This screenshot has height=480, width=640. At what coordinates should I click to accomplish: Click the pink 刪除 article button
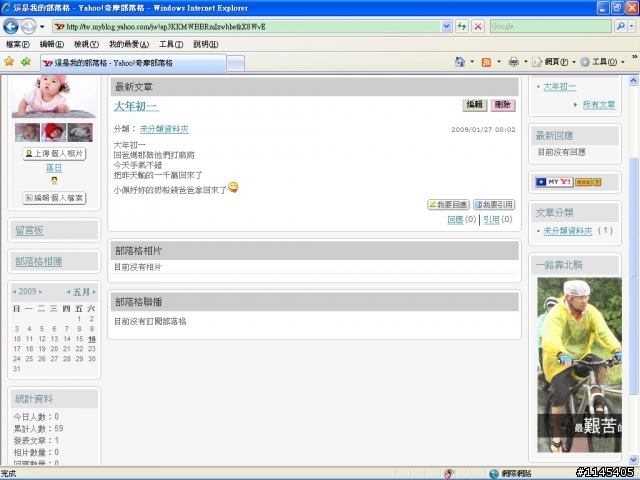503,105
